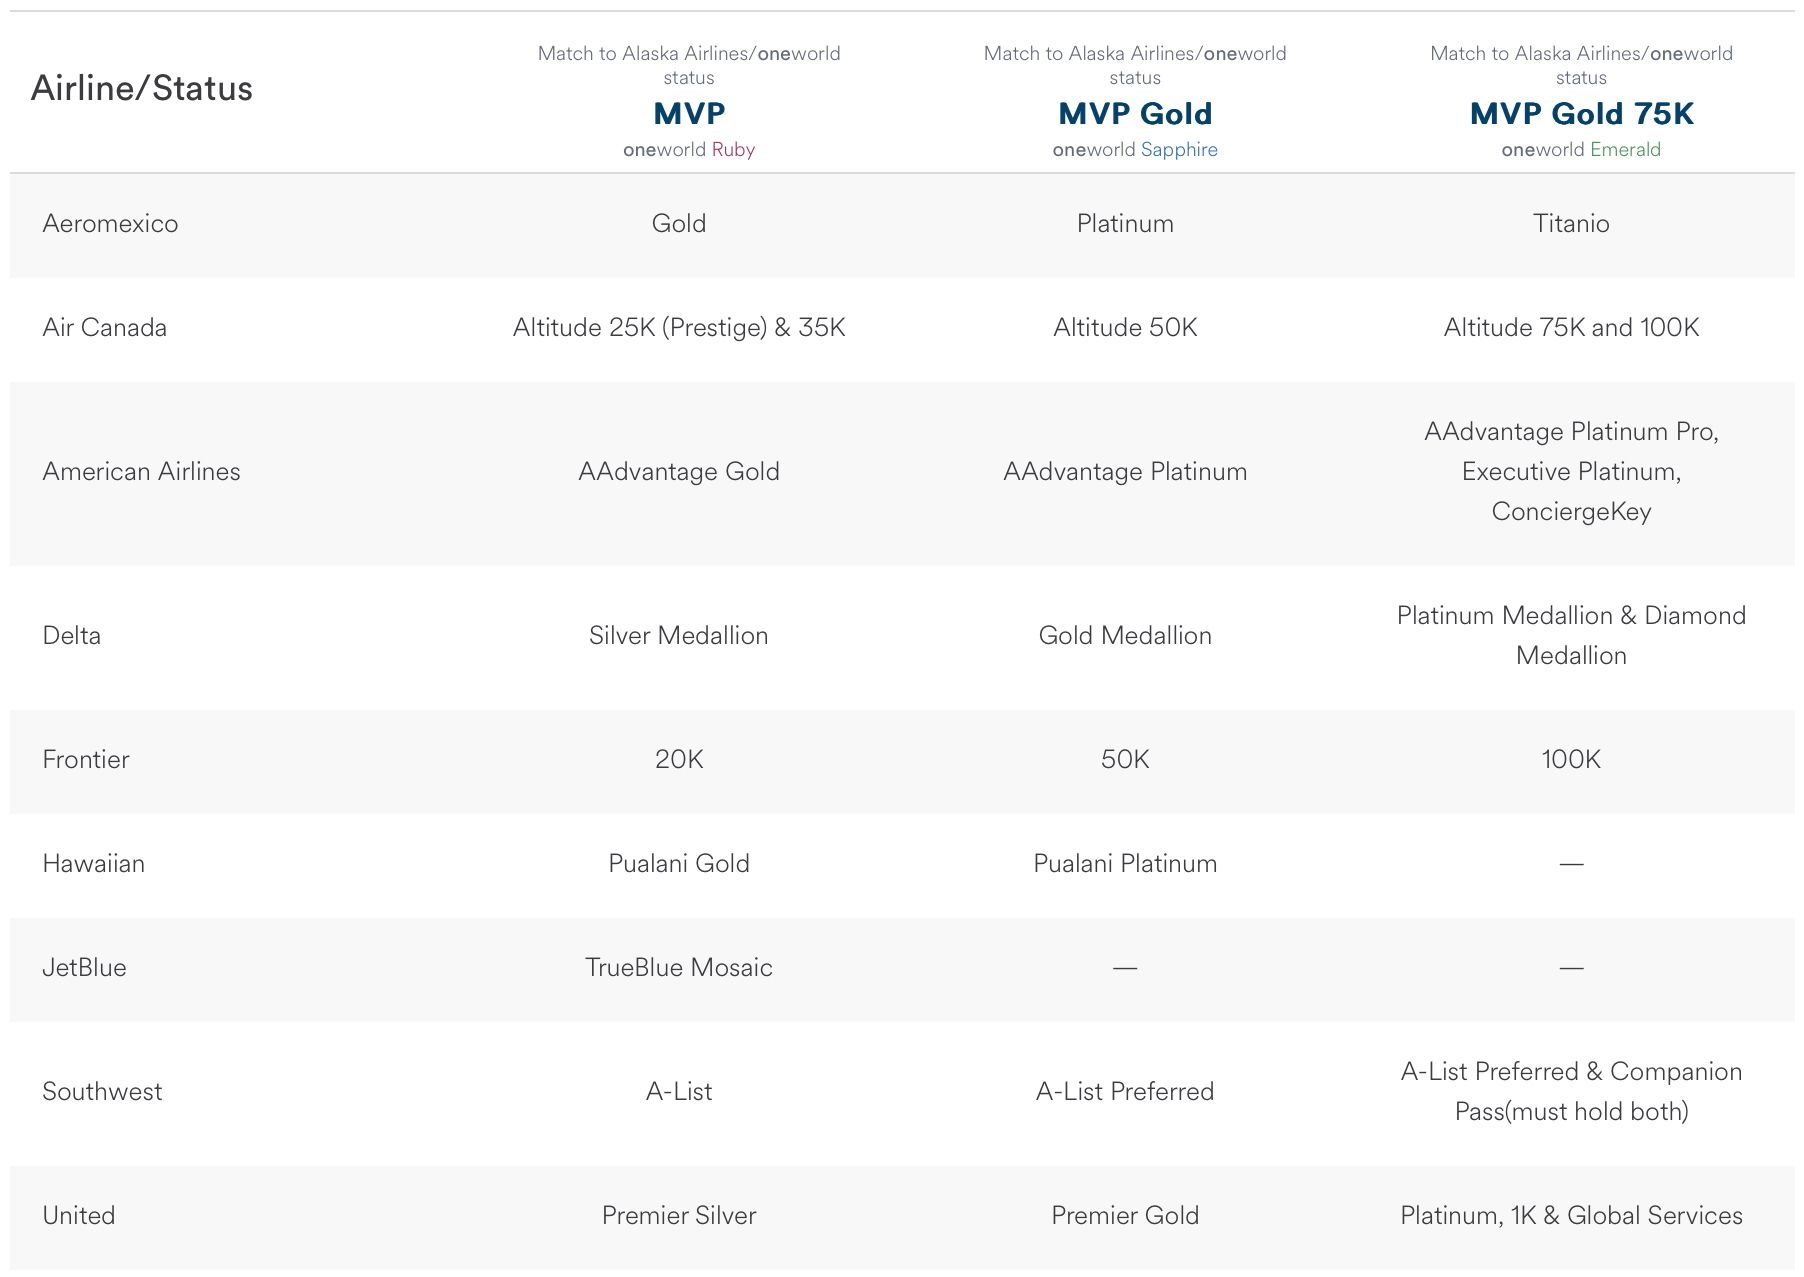This screenshot has height=1277, width=1804.
Task: Select Aeromexico's Titanio cell
Action: pos(1571,224)
